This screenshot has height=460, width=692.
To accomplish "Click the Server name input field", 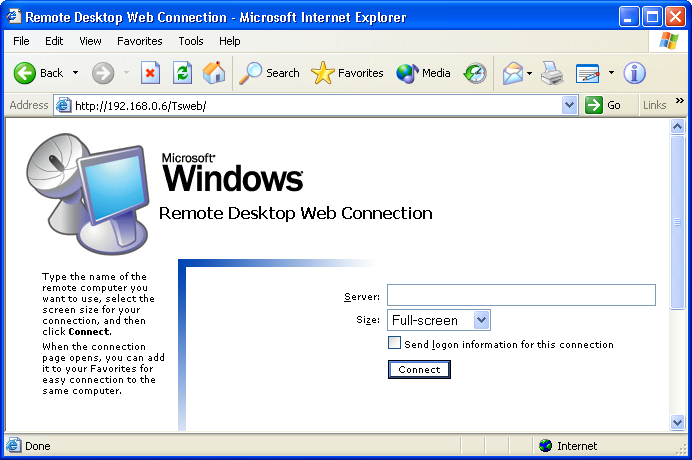I will (521, 295).
